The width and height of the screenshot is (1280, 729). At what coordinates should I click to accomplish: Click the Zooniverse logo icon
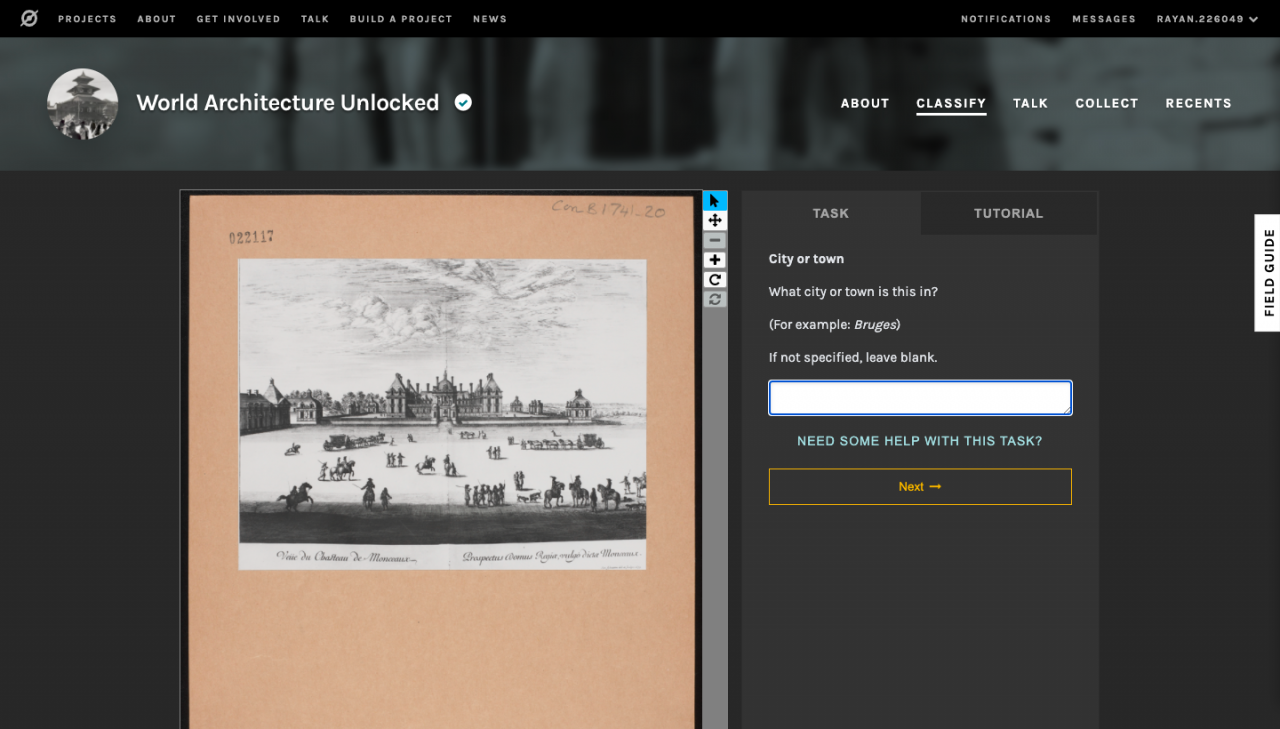click(x=29, y=18)
